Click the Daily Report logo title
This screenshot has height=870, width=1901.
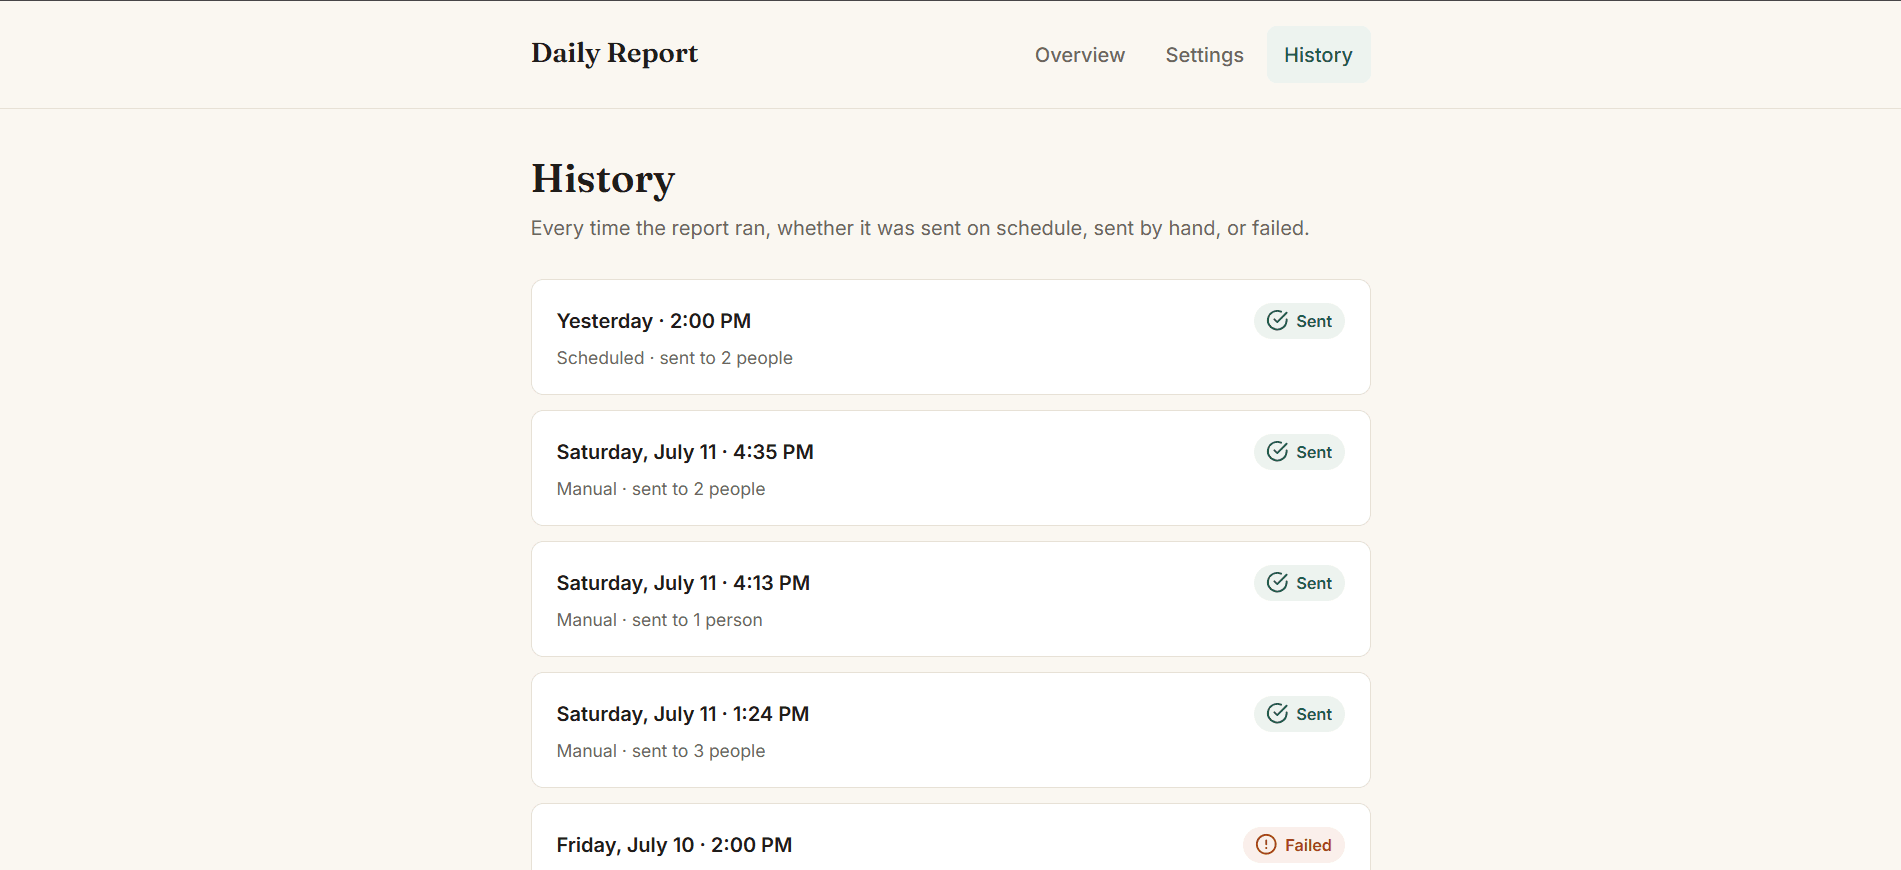pyautogui.click(x=614, y=53)
